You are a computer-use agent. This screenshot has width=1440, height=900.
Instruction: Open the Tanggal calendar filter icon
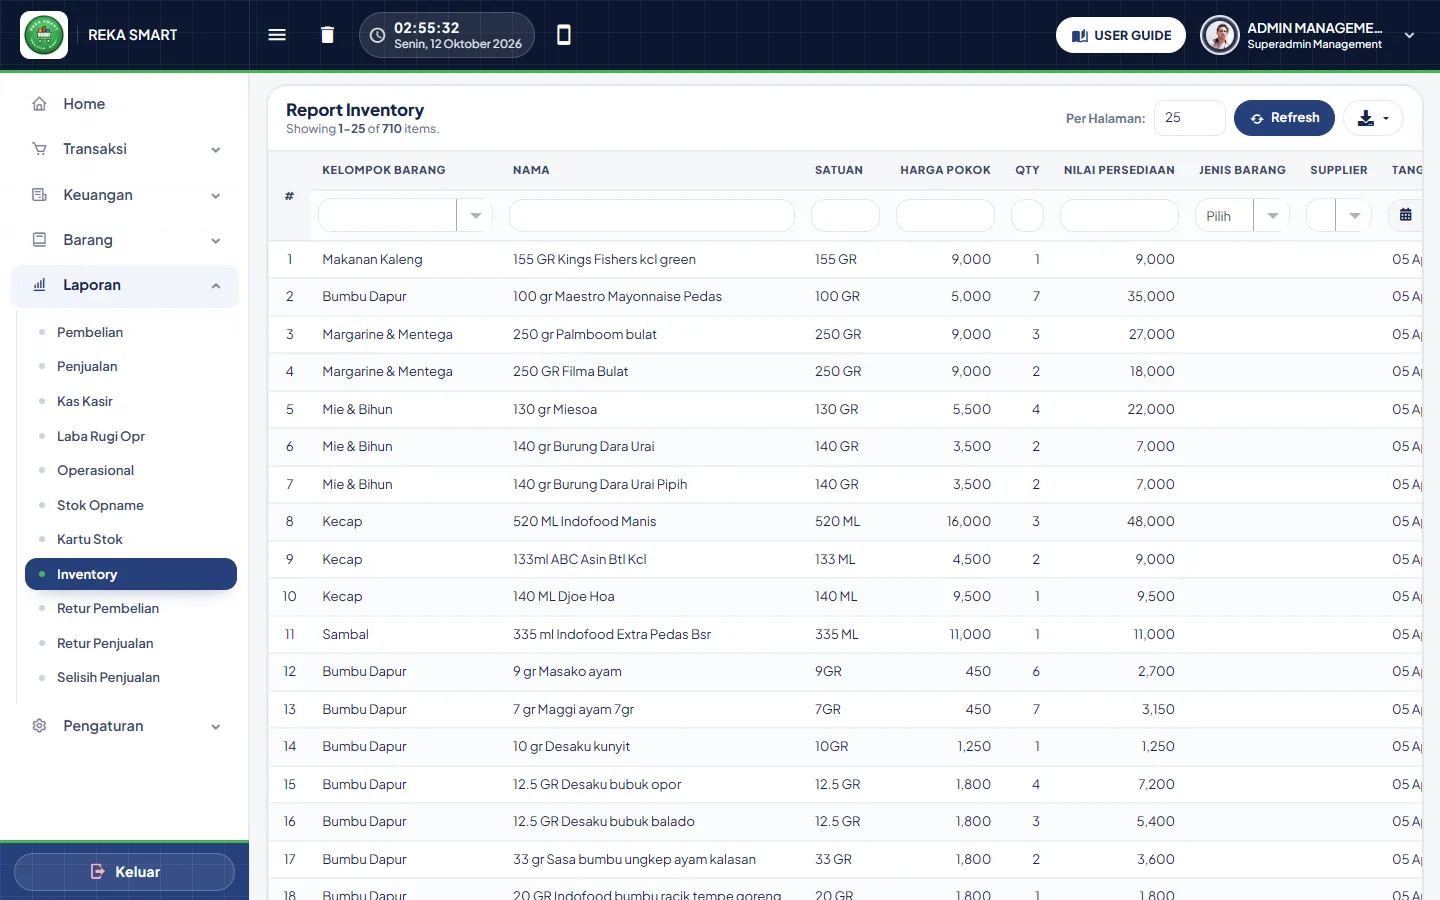(1405, 215)
